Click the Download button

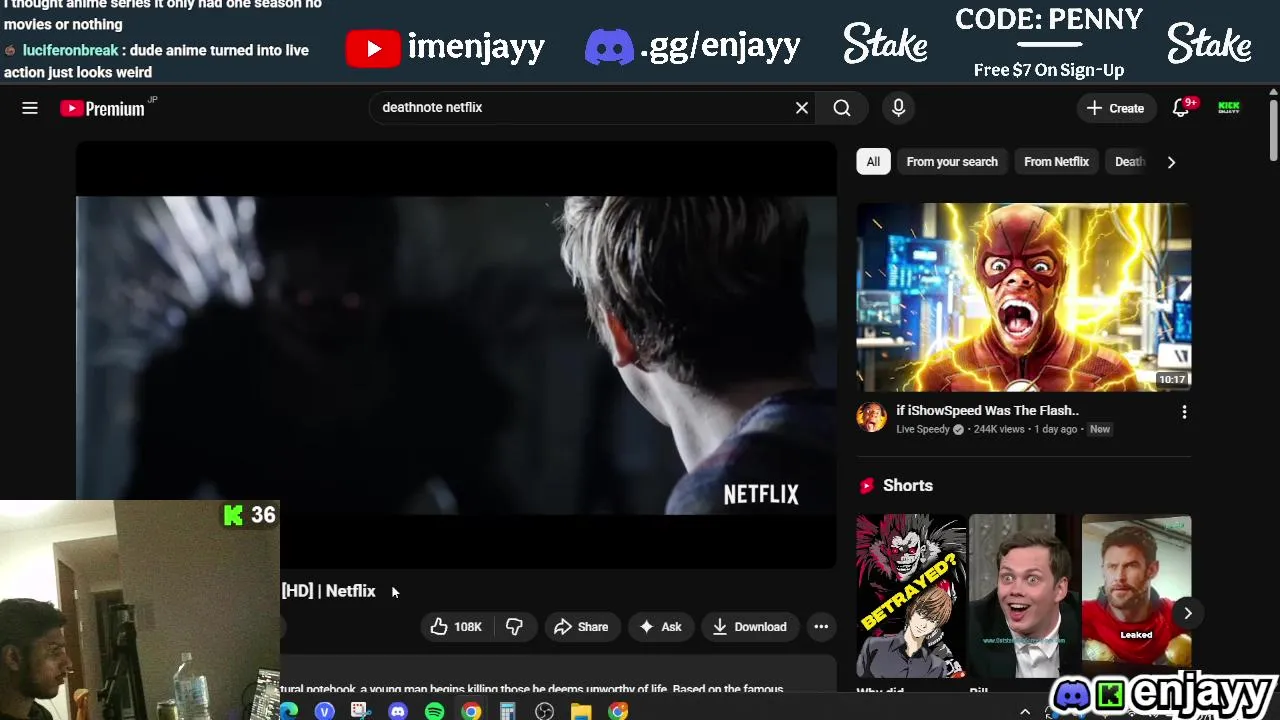[750, 627]
